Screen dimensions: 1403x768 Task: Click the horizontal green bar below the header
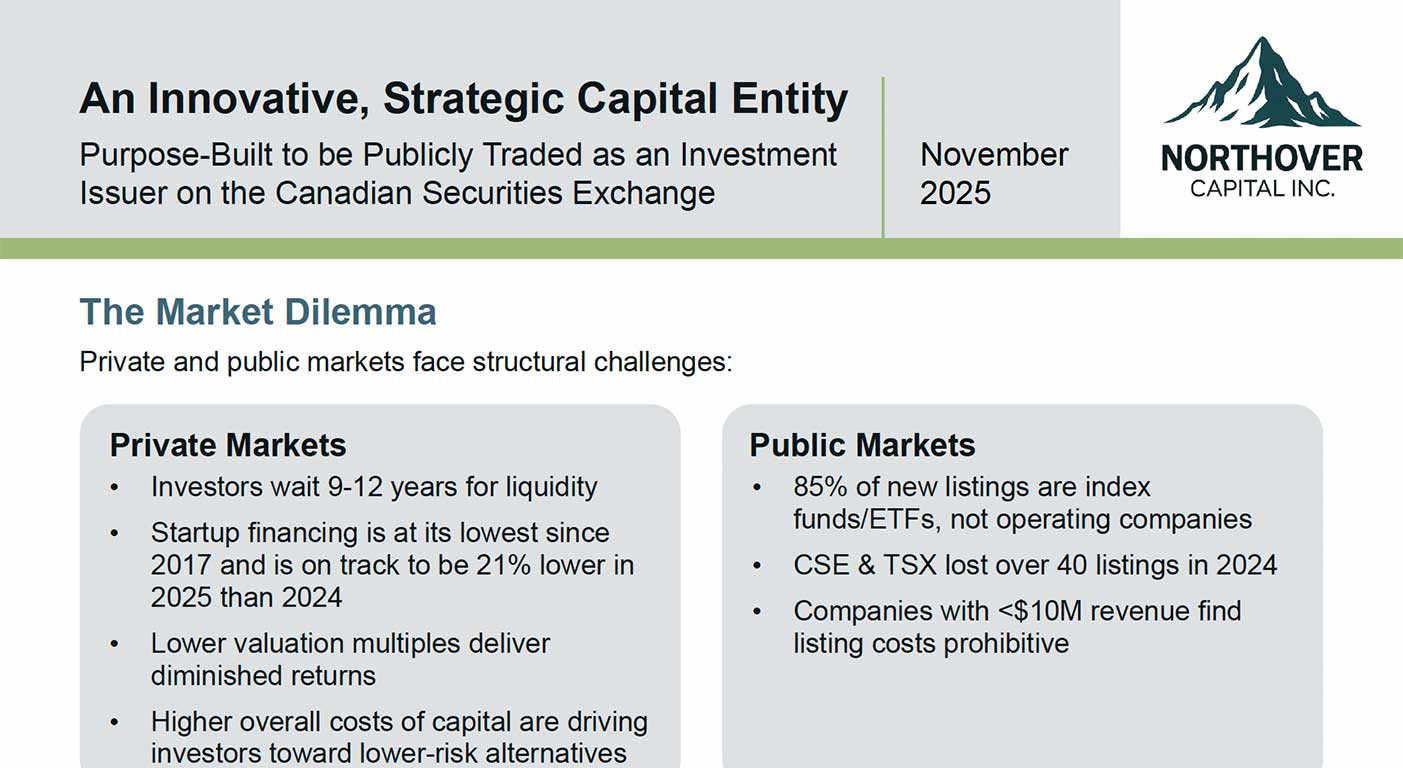pyautogui.click(x=700, y=248)
